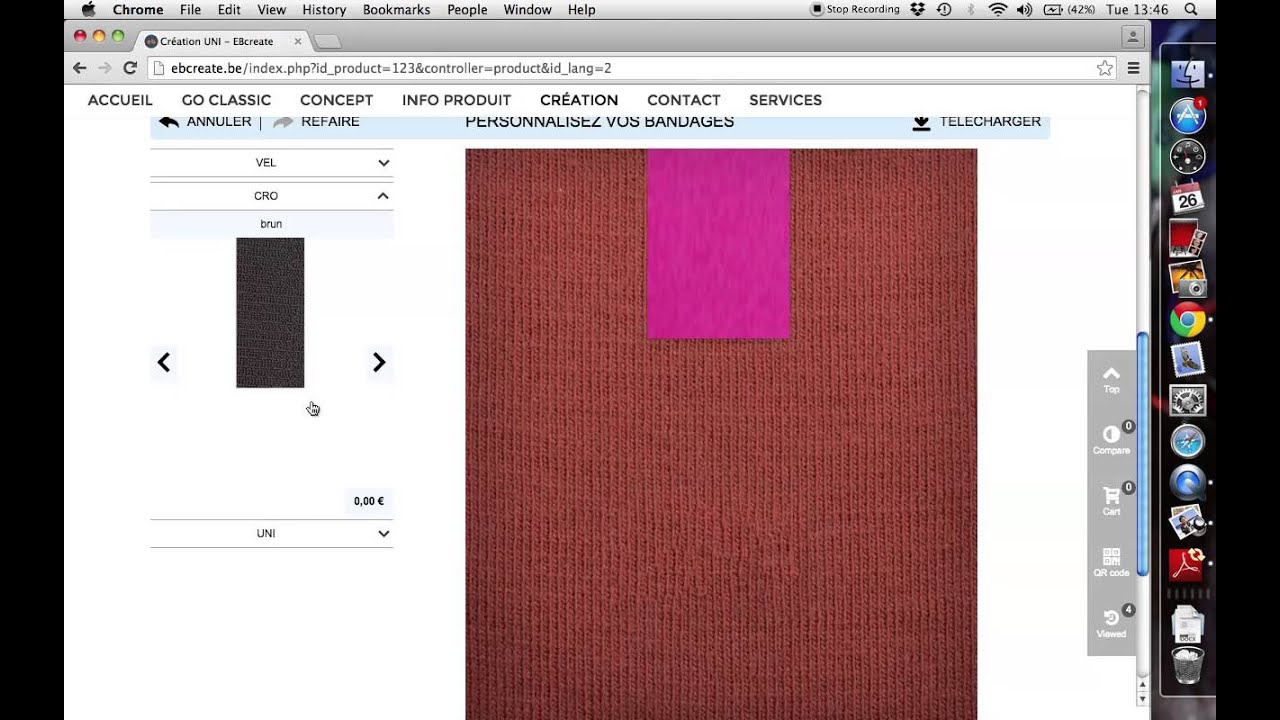
Task: Click the REFAIRE redo arrow icon
Action: pyautogui.click(x=284, y=121)
